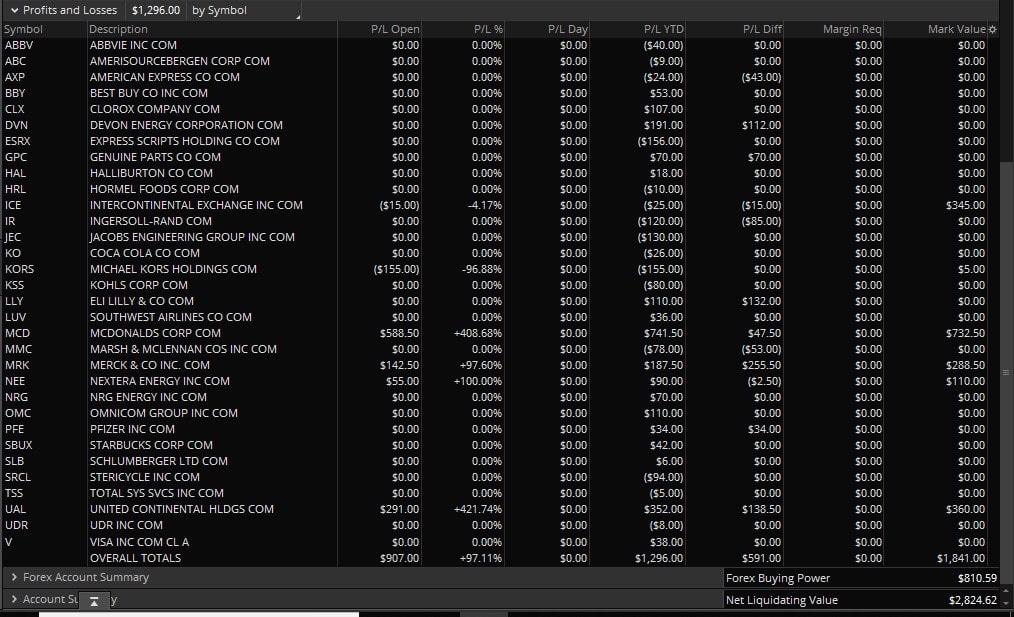The width and height of the screenshot is (1014, 617).
Task: Select the GPC symbol
Action: click(16, 157)
